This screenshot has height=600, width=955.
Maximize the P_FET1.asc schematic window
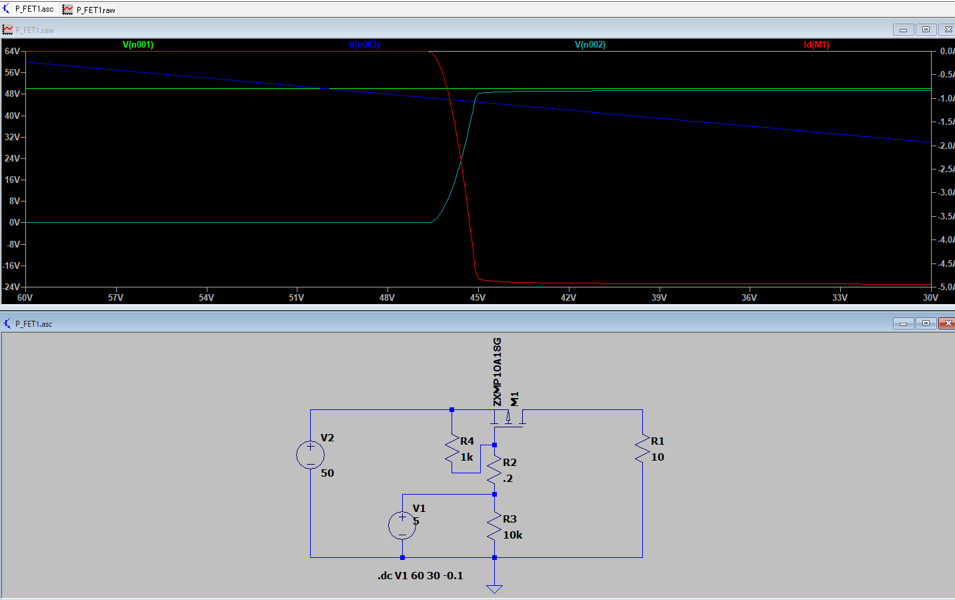tap(926, 323)
